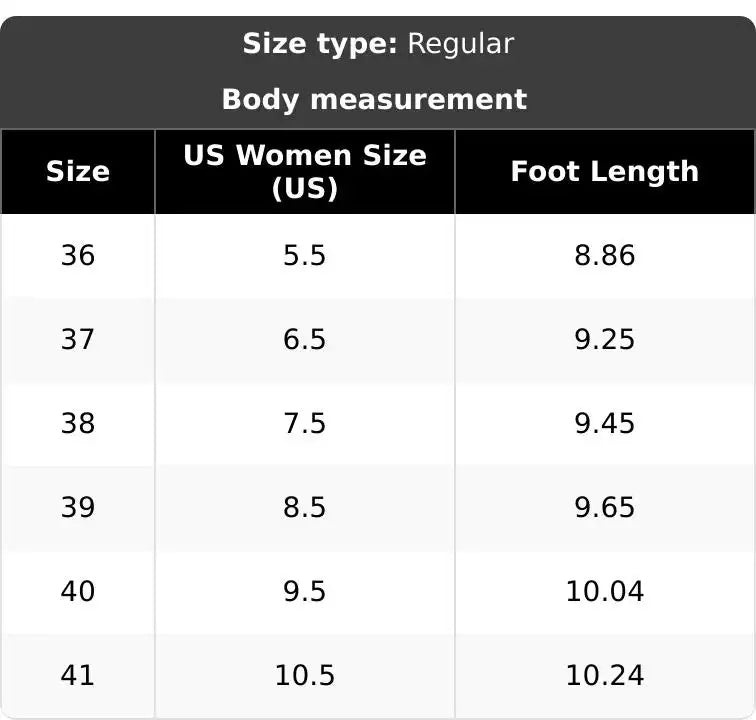Select the US Women Size (US) header
Viewport: 756px width, 720px height.
[305, 171]
